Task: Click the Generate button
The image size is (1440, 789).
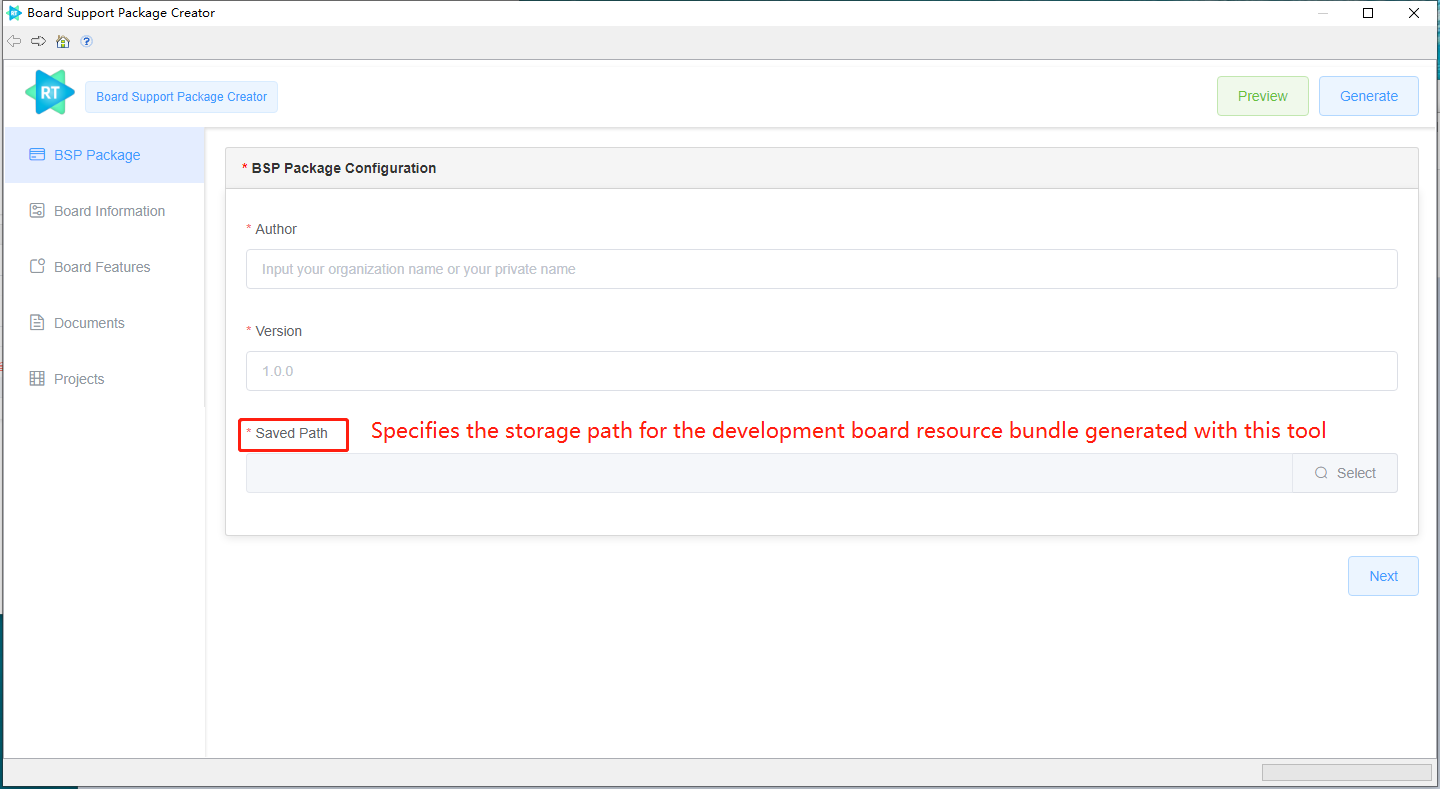Action: pyautogui.click(x=1368, y=95)
